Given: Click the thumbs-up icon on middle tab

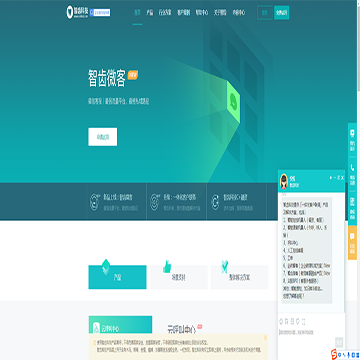Looking at the screenshot, I should 167,267.
